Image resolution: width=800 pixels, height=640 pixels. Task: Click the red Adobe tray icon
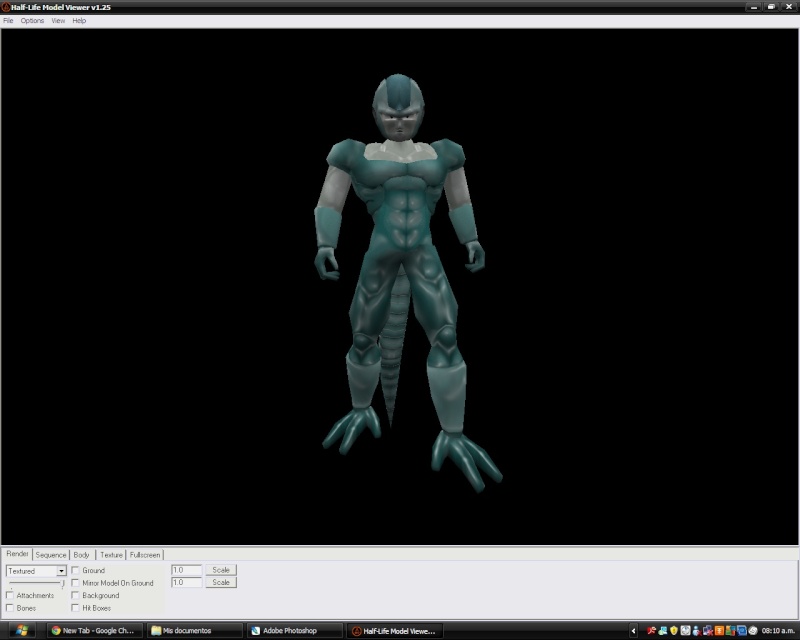pos(651,631)
